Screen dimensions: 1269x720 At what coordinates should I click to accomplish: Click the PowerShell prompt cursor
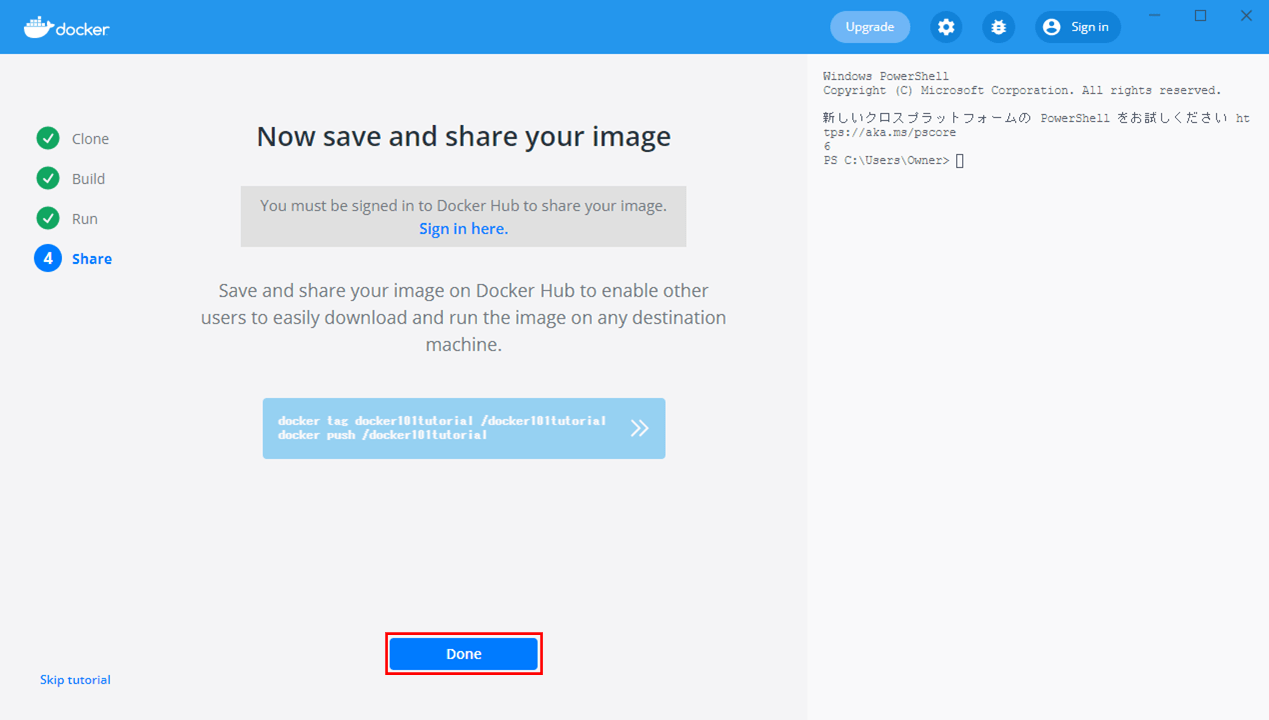[x=960, y=160]
